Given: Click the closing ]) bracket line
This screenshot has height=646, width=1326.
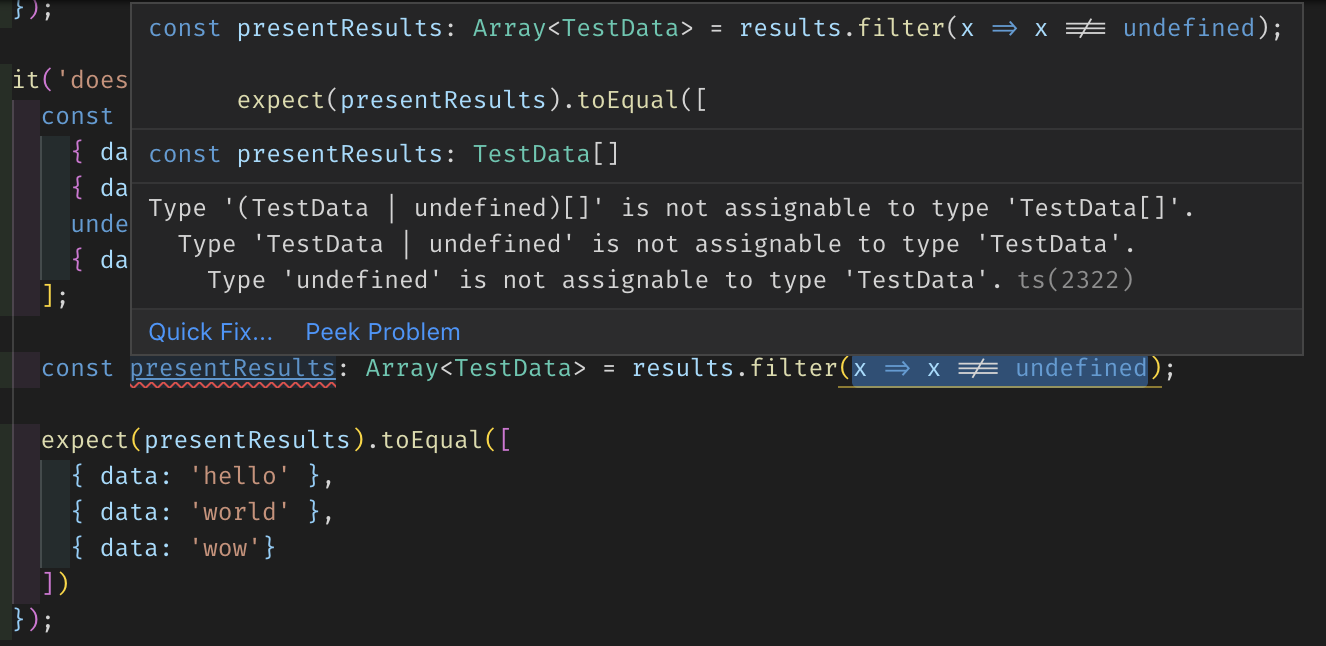Looking at the screenshot, I should pyautogui.click(x=55, y=584).
